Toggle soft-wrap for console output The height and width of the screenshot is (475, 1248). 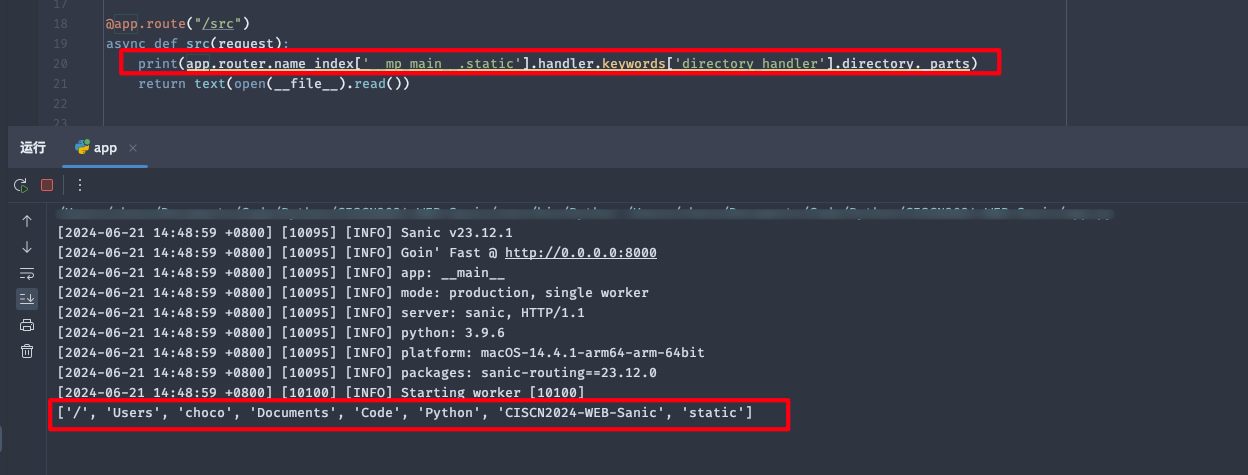(x=27, y=273)
